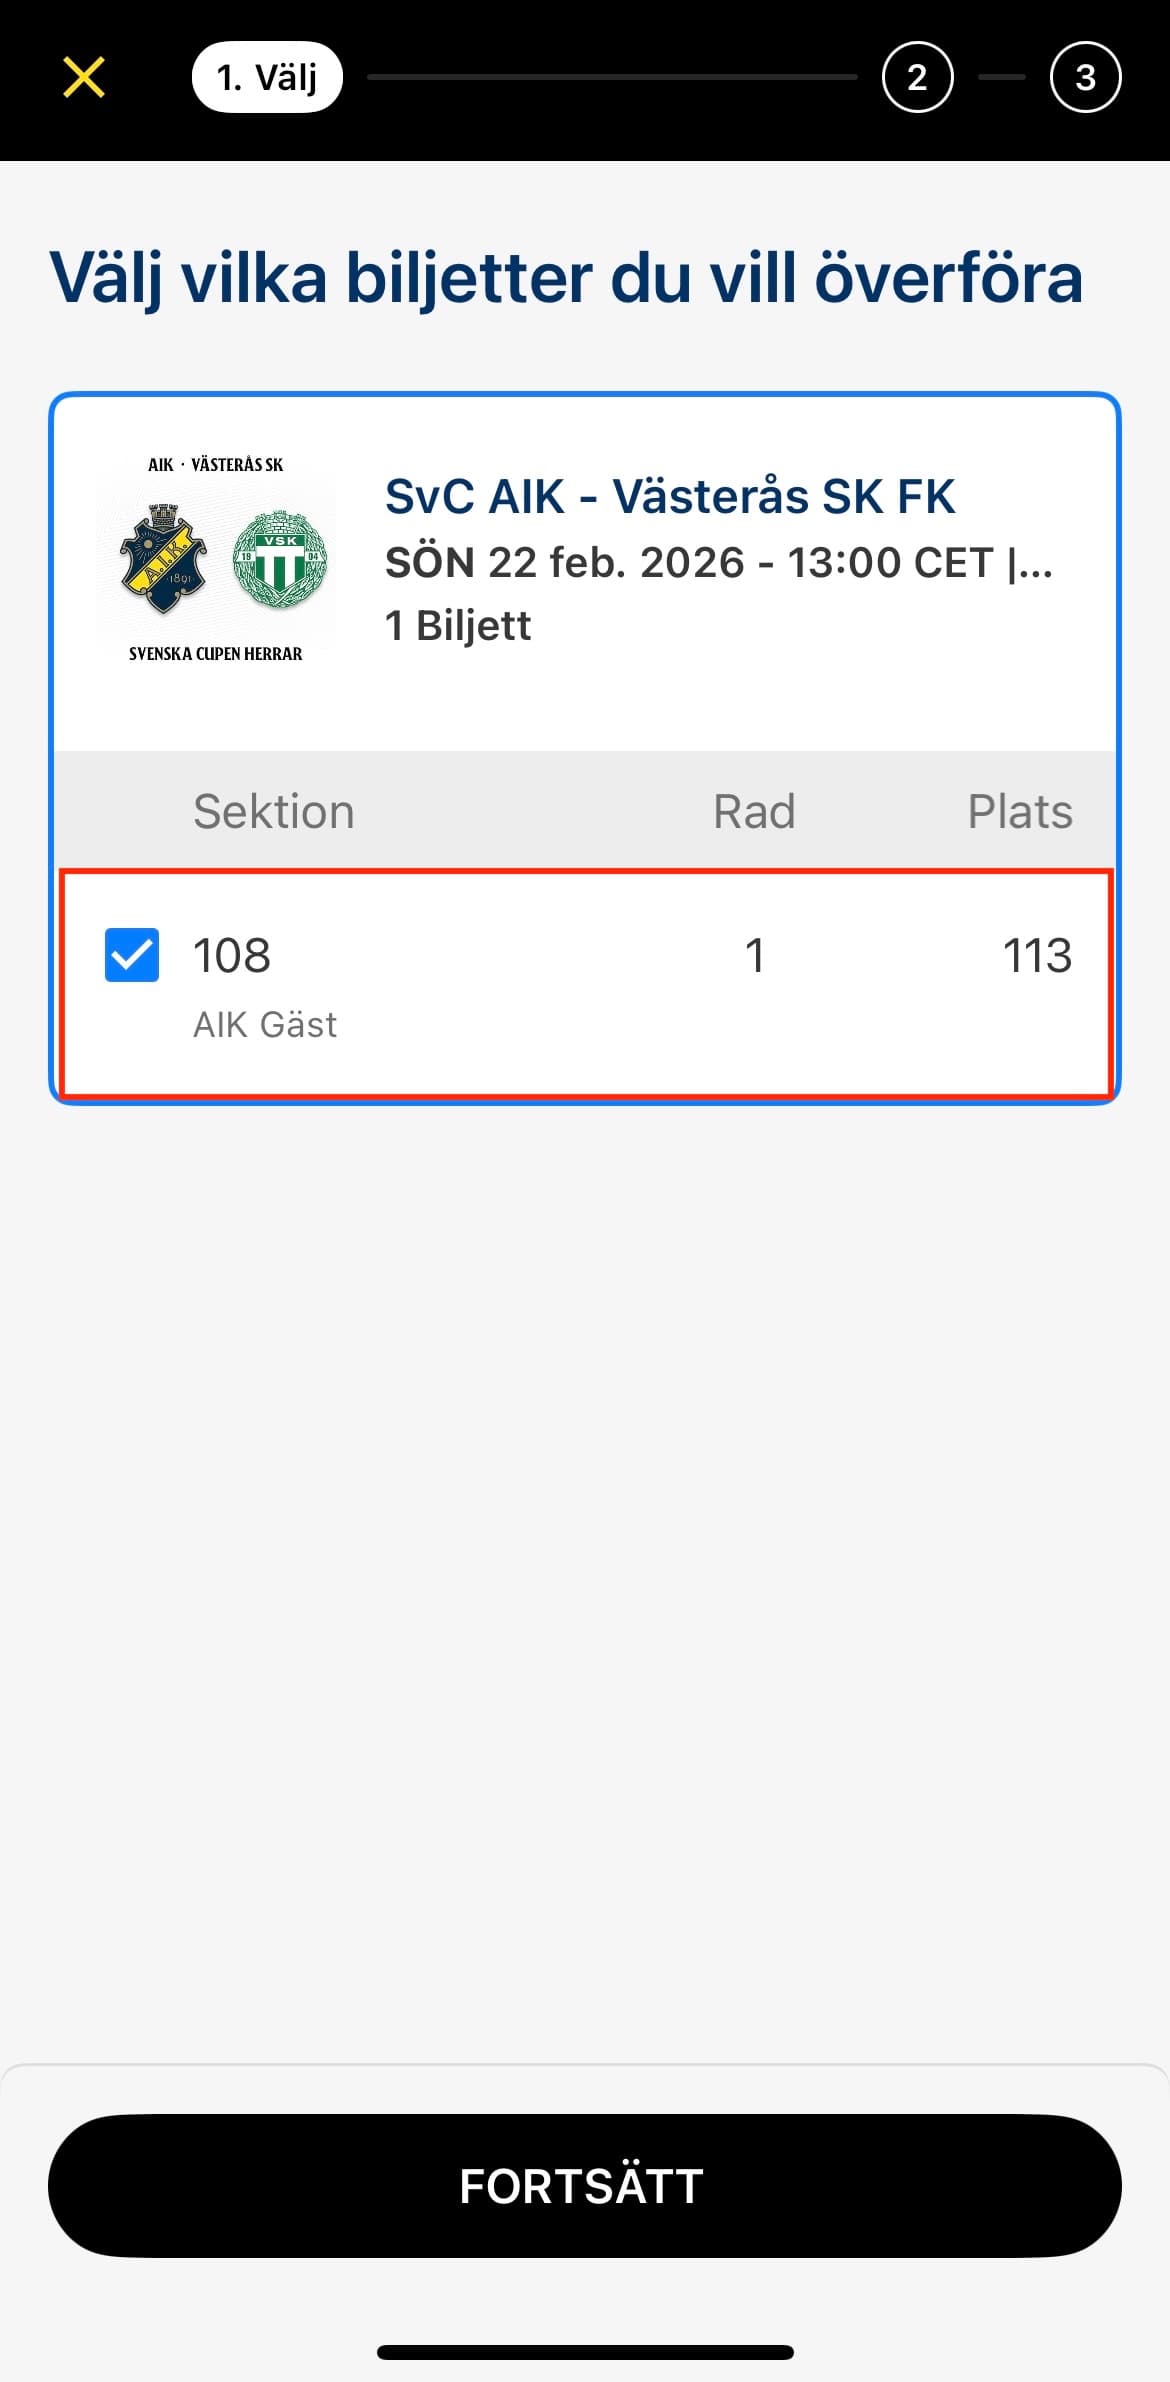This screenshot has width=1170, height=2382.
Task: Jump to step 2 circle
Action: (917, 77)
